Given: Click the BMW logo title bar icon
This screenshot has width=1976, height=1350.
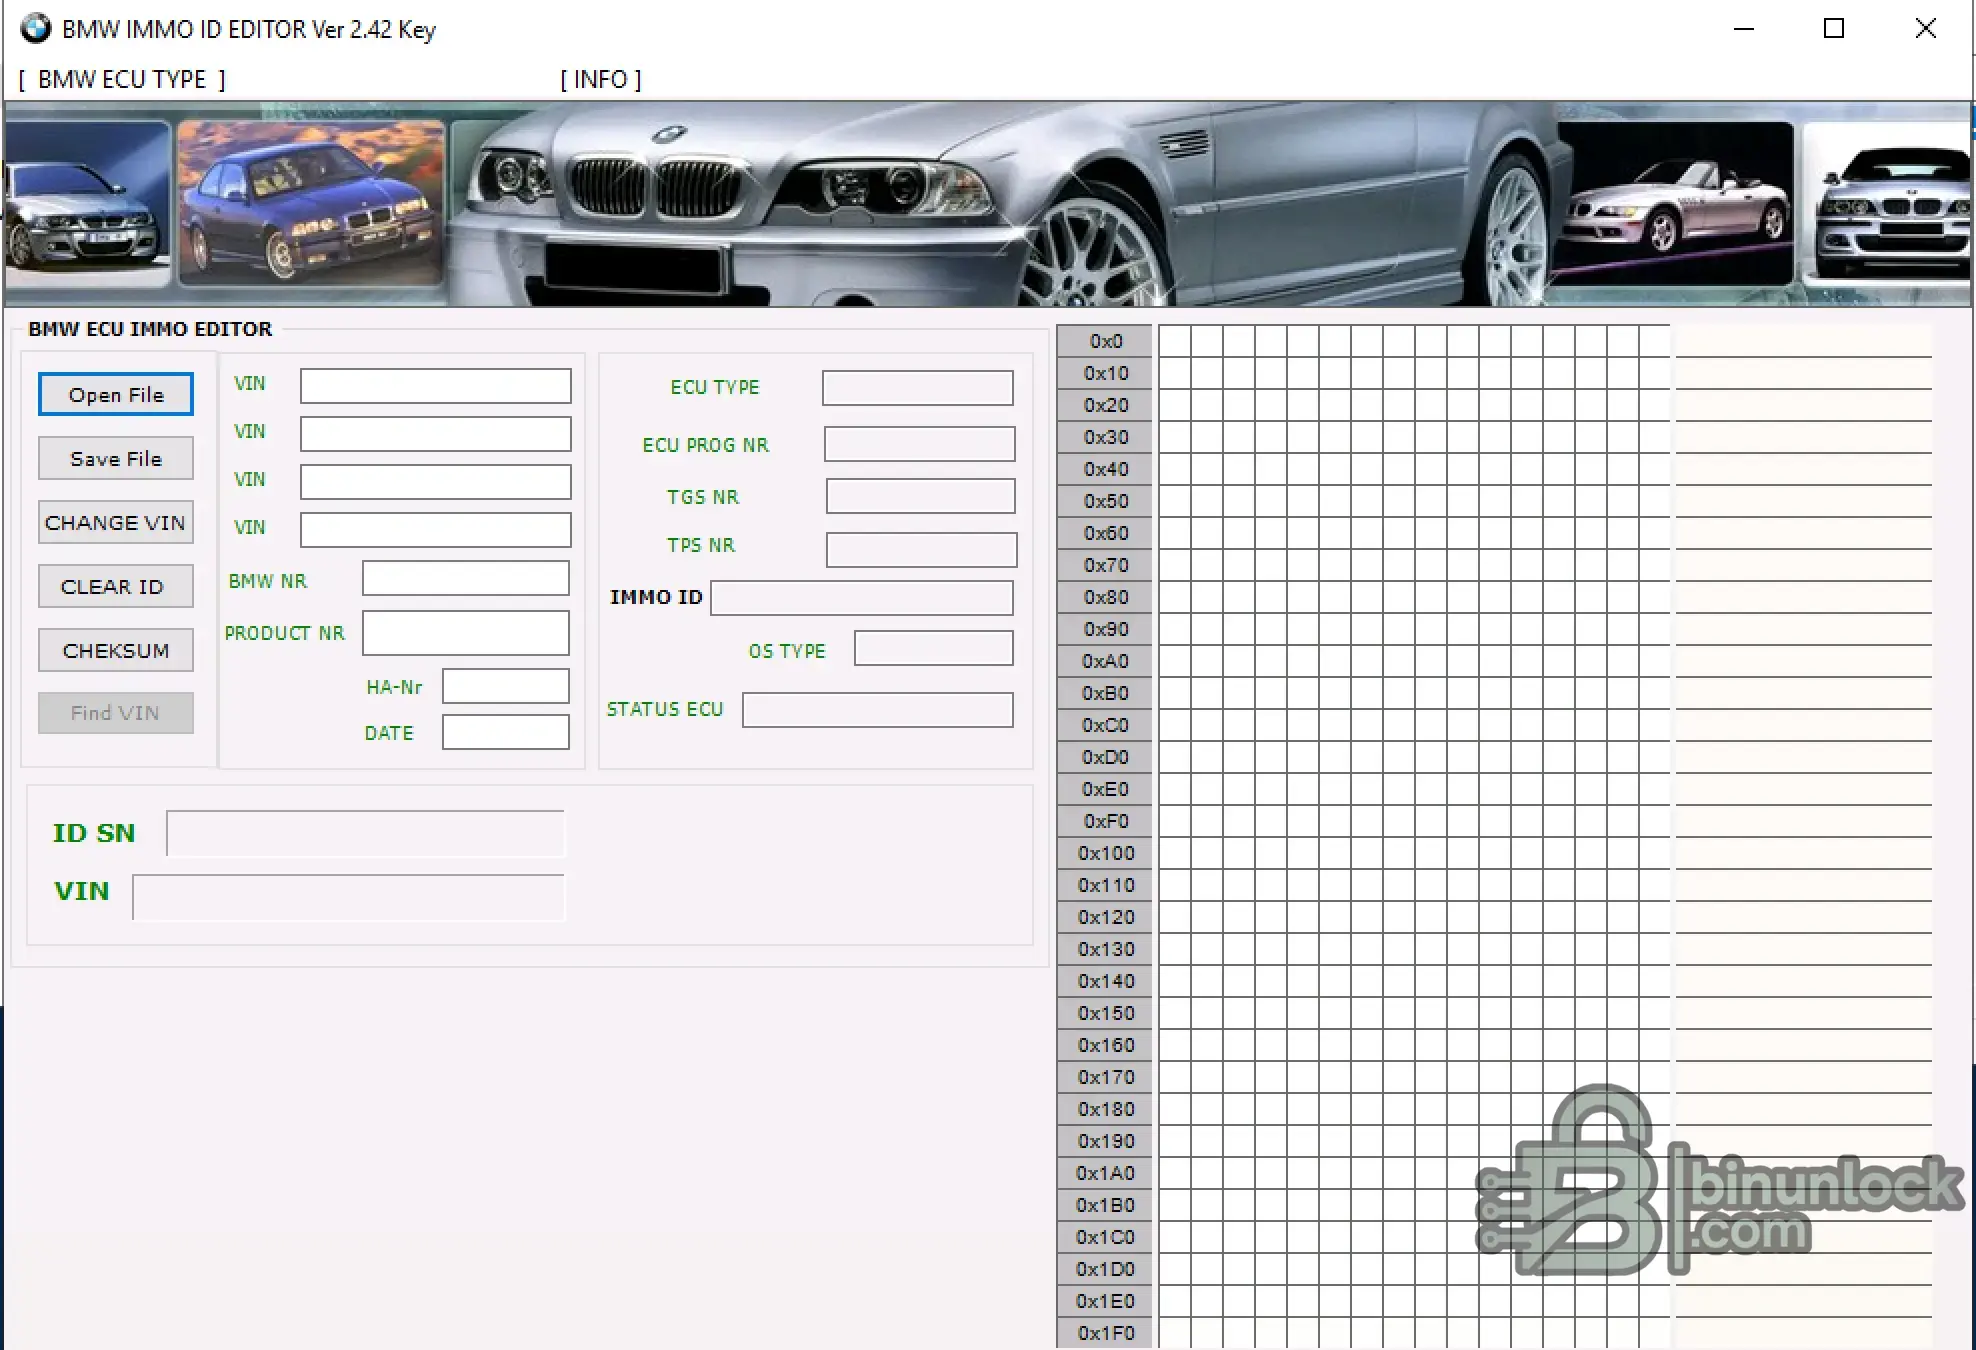Looking at the screenshot, I should click(36, 28).
